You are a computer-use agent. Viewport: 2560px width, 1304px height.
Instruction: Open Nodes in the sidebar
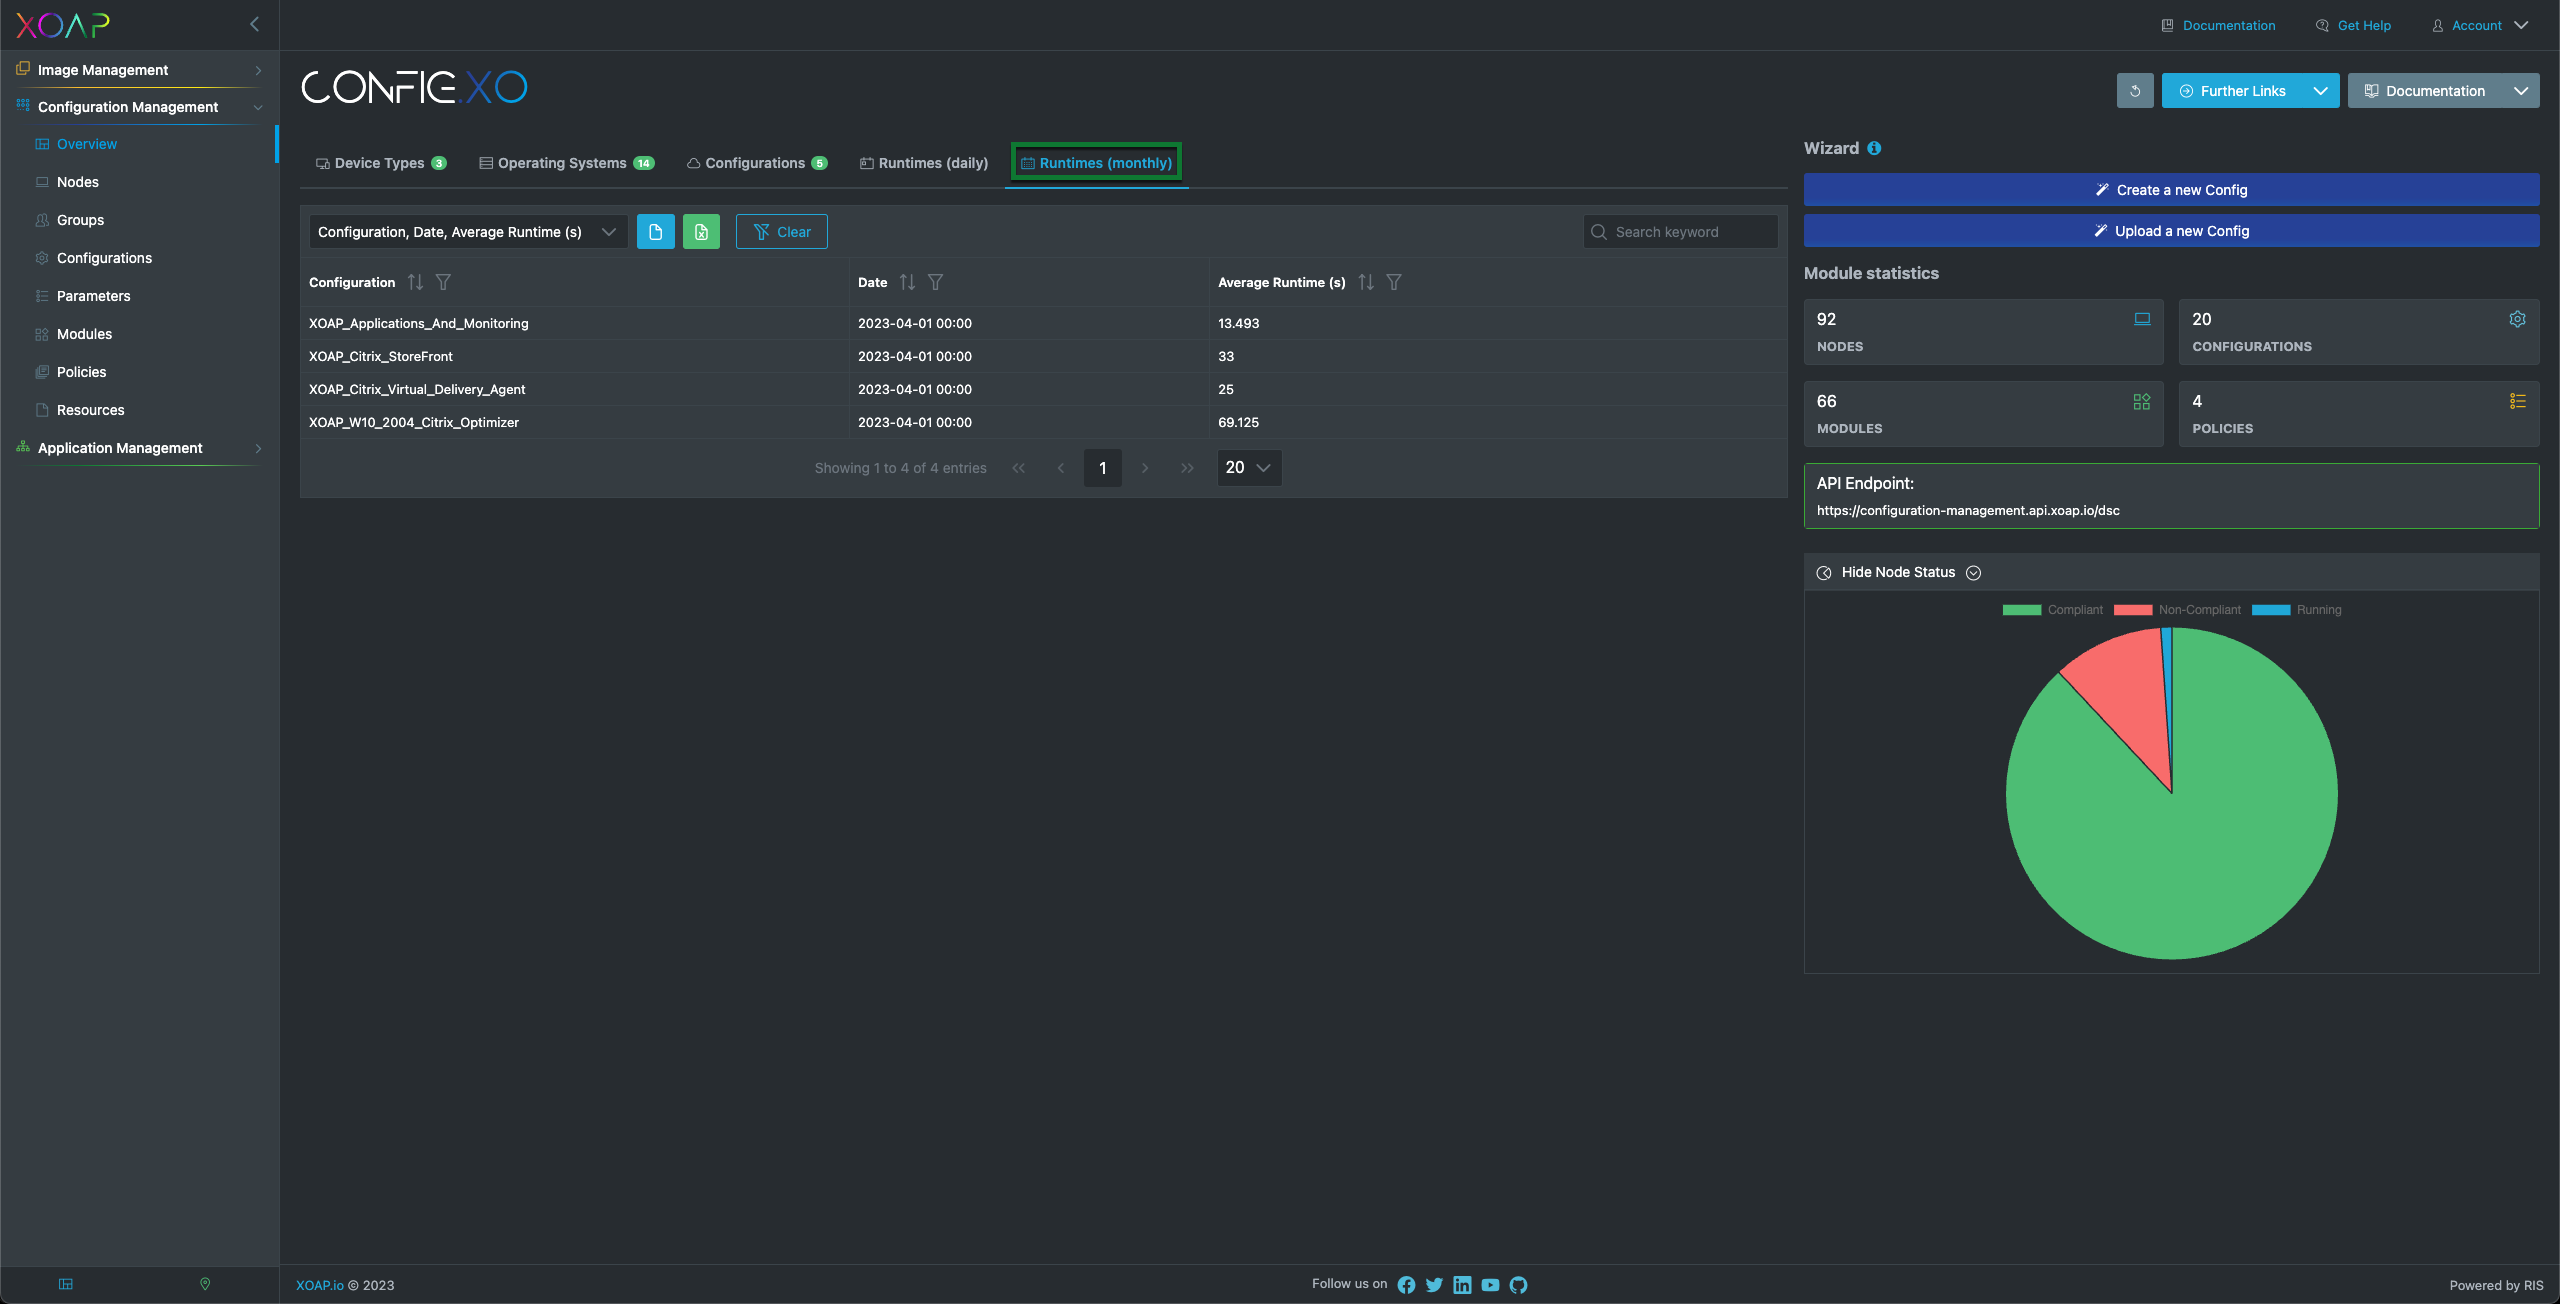78,182
